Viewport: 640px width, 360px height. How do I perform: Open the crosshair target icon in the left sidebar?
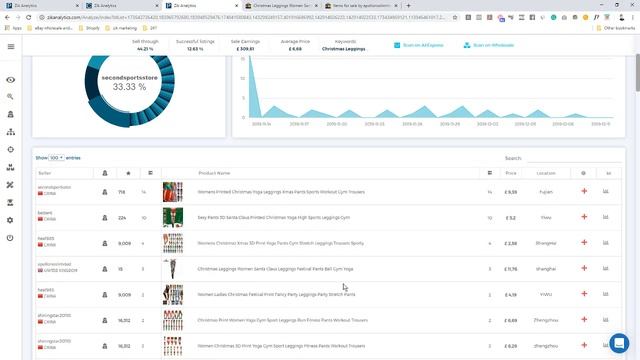[x=11, y=149]
